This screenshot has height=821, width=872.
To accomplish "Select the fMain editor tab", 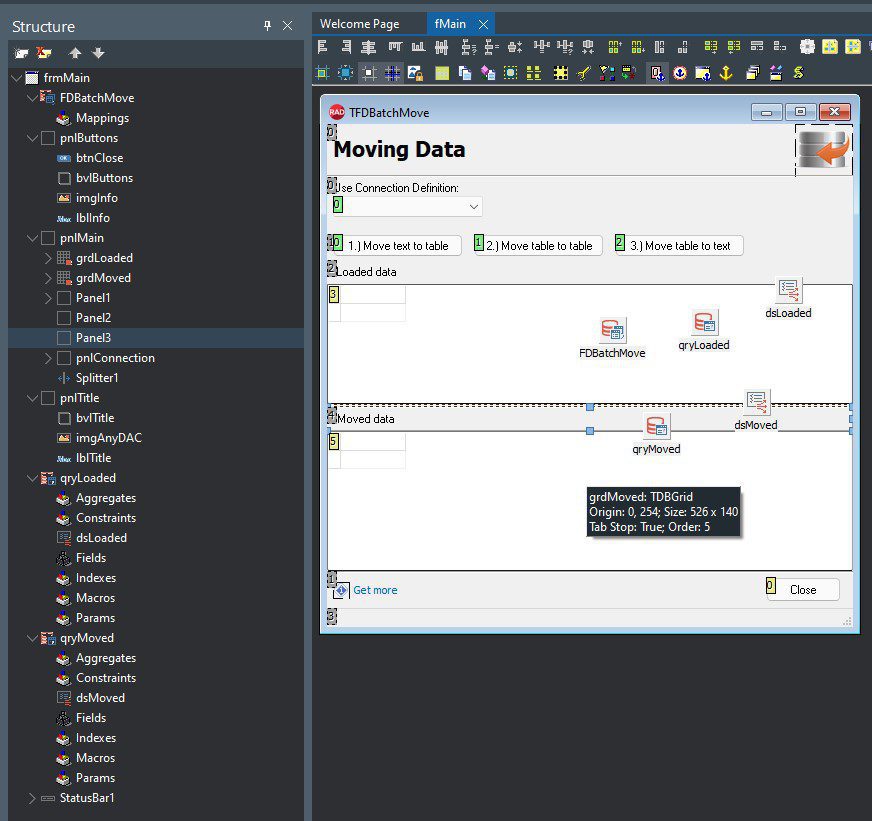I will [450, 24].
